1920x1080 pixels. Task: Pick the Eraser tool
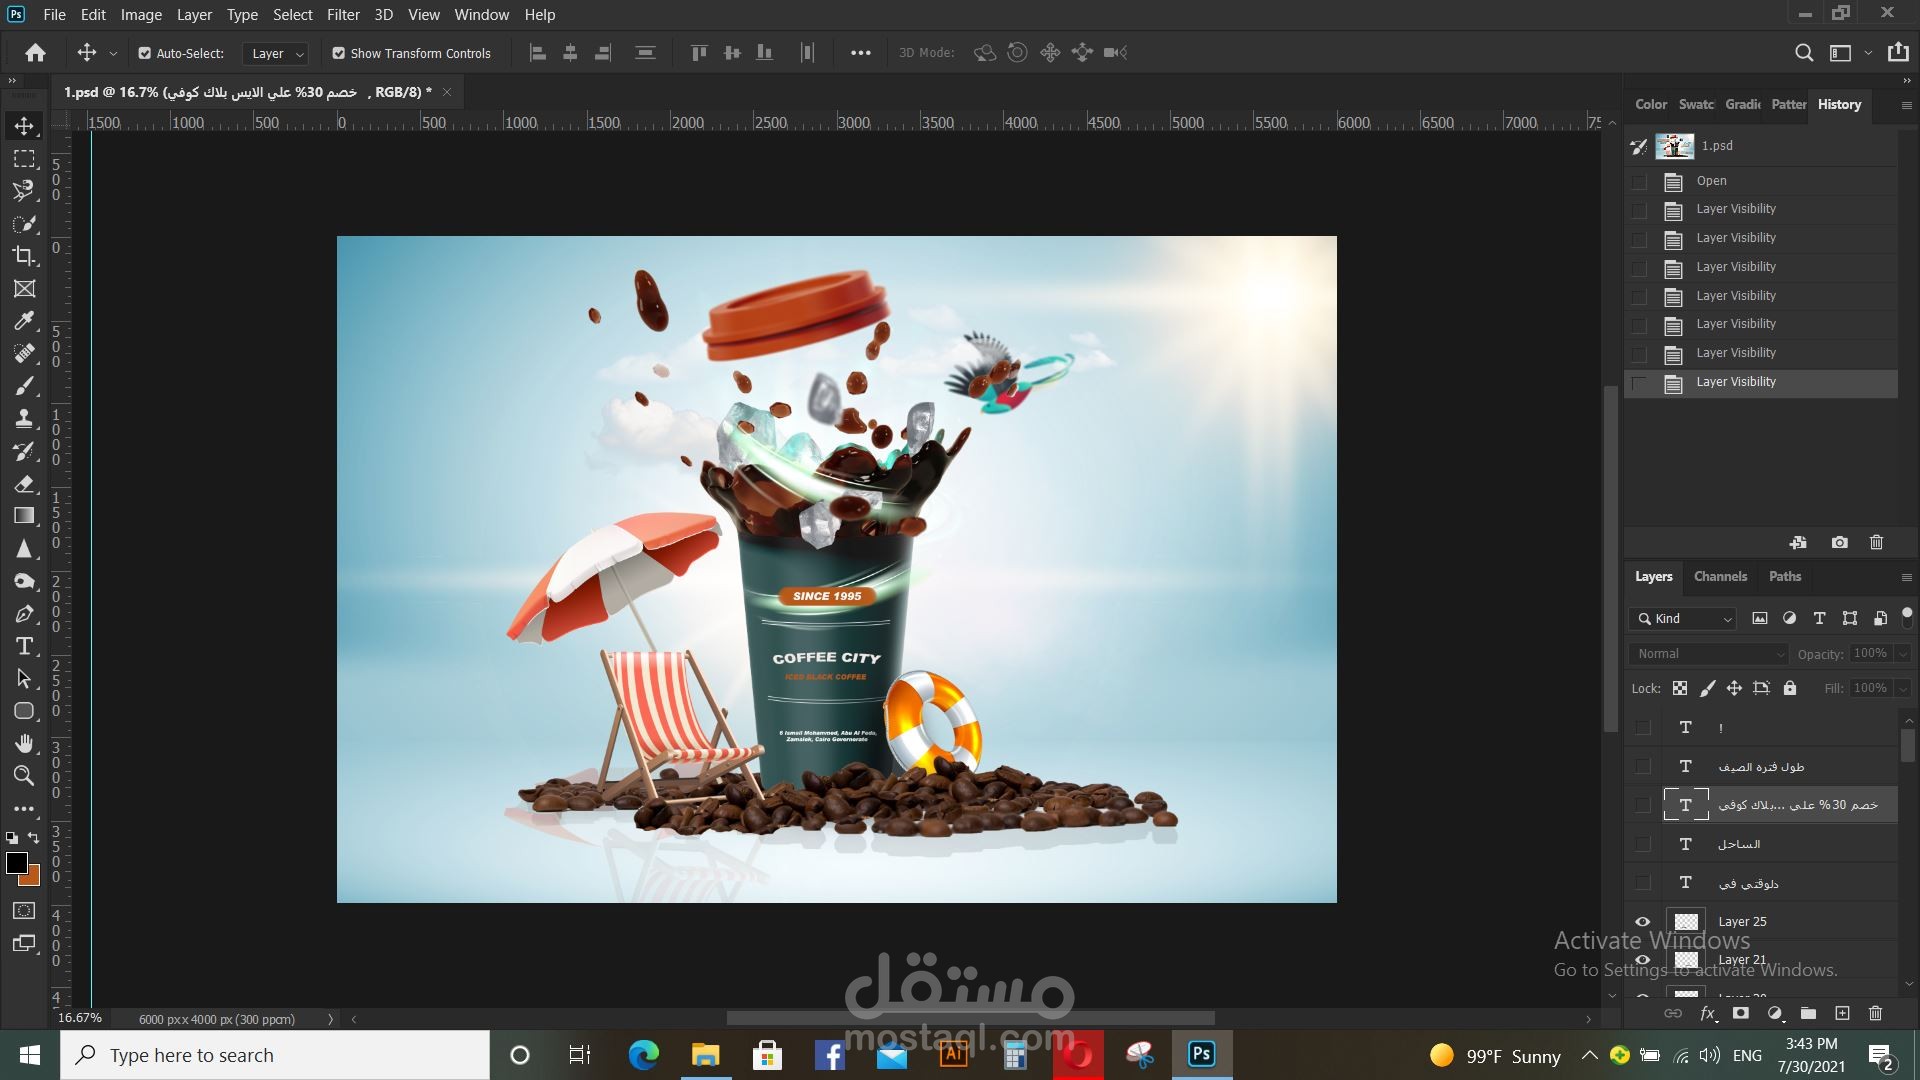coord(24,484)
